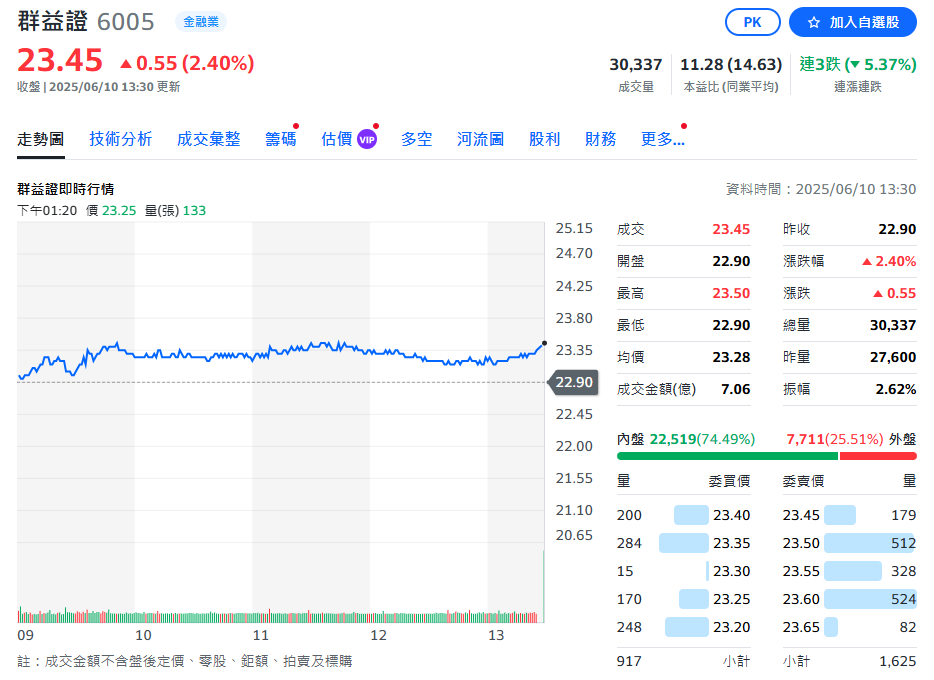Click the large price 23.45 header
The image size is (934, 680).
60,61
